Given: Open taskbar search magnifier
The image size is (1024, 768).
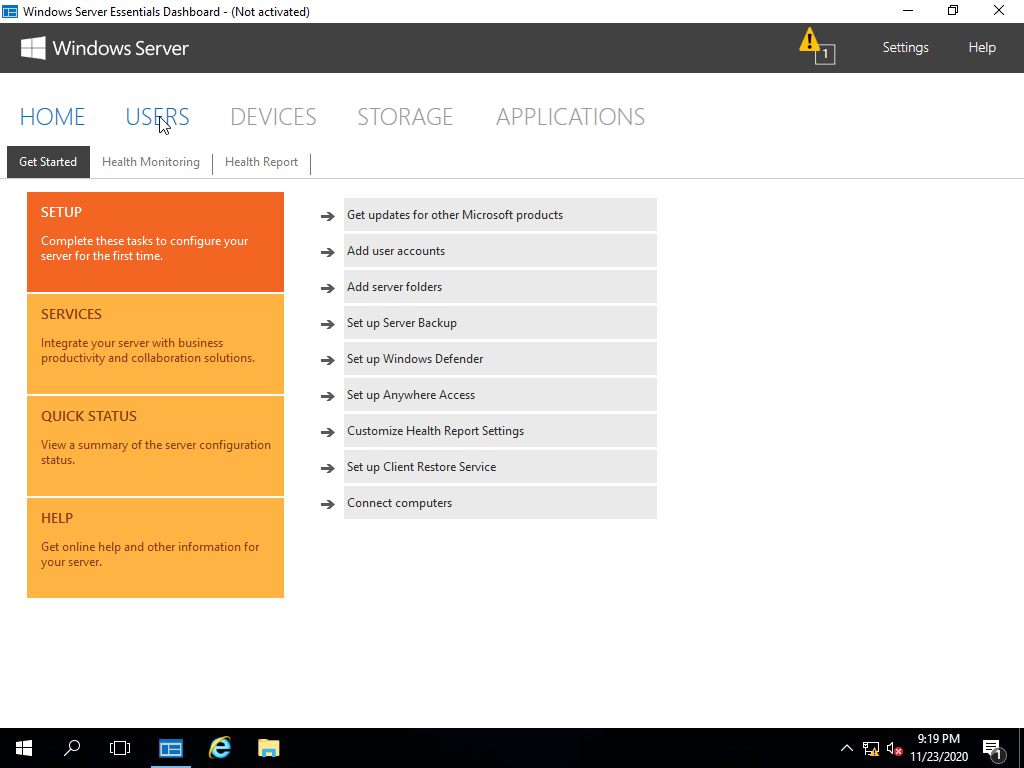Looking at the screenshot, I should click(x=72, y=748).
